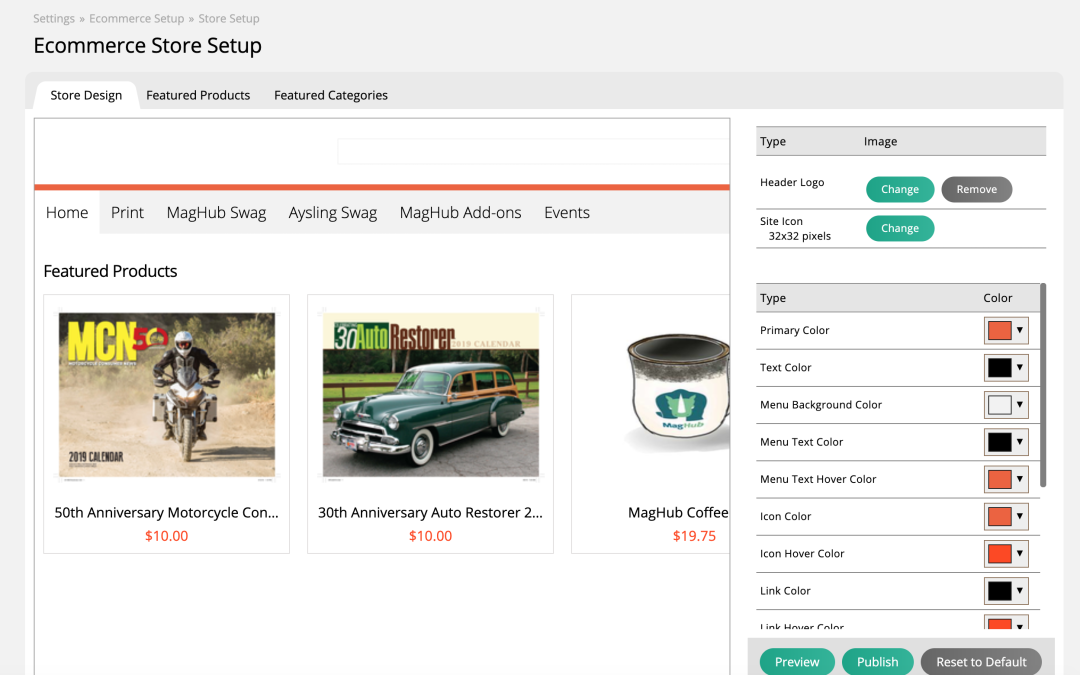The image size is (1080, 675).
Task: Select Home in the store preview menu
Action: coord(67,212)
